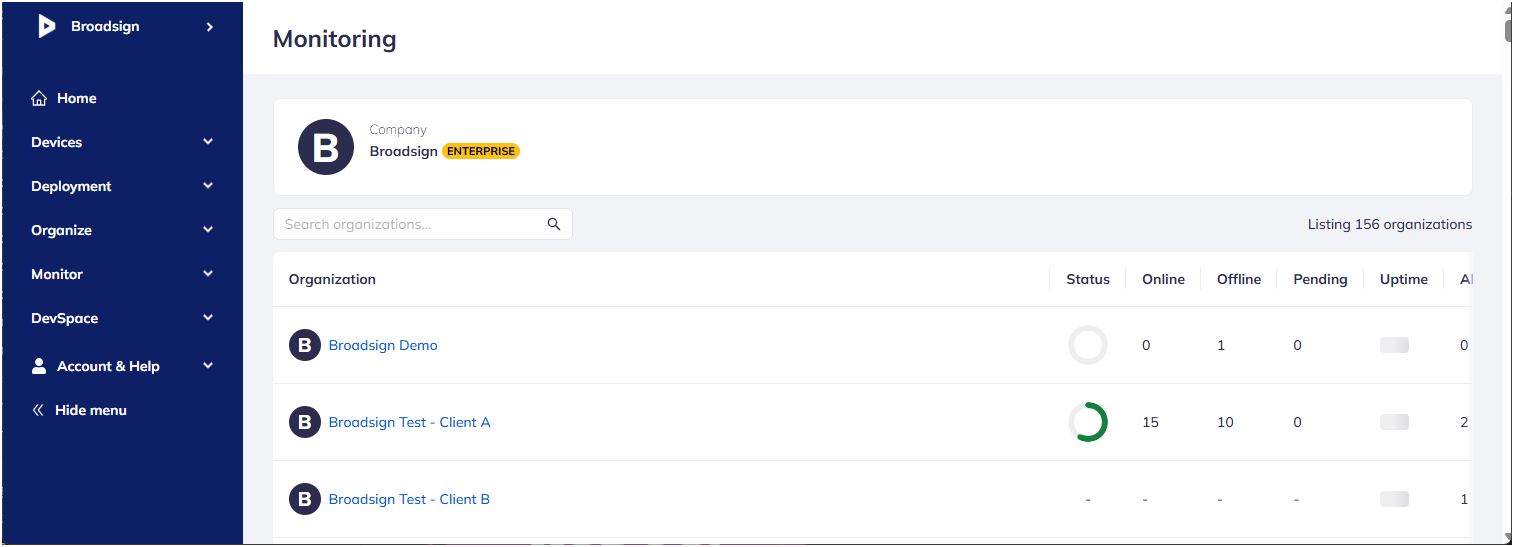Sort by the Offline column header
Image resolution: width=1514 pixels, height=547 pixels.
pyautogui.click(x=1239, y=279)
